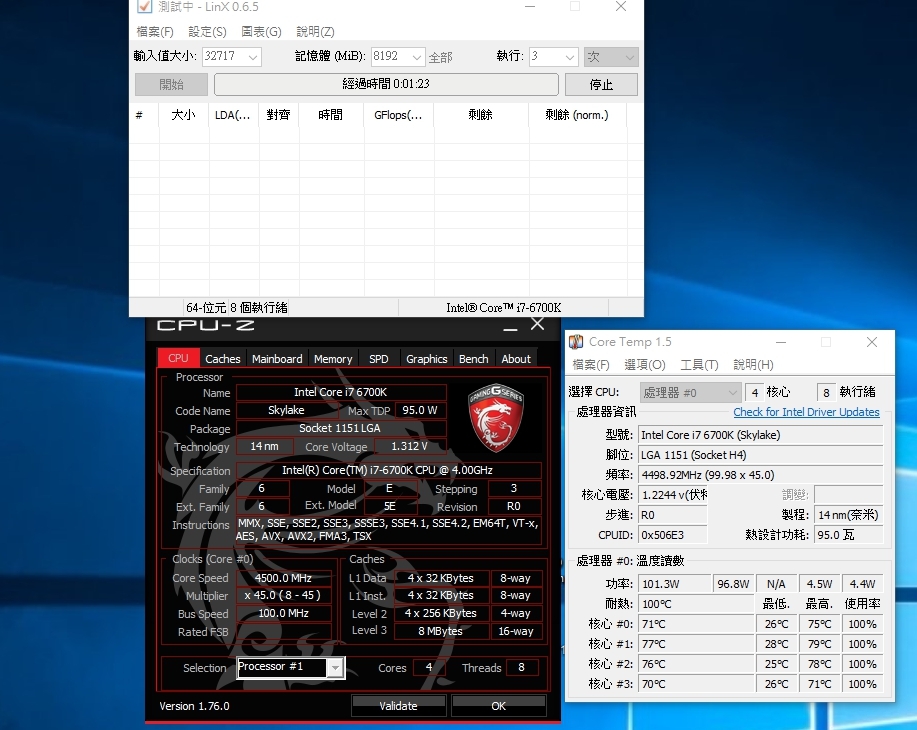Switch to the About tab in CPU-Z
The height and width of the screenshot is (730, 917).
pos(516,359)
